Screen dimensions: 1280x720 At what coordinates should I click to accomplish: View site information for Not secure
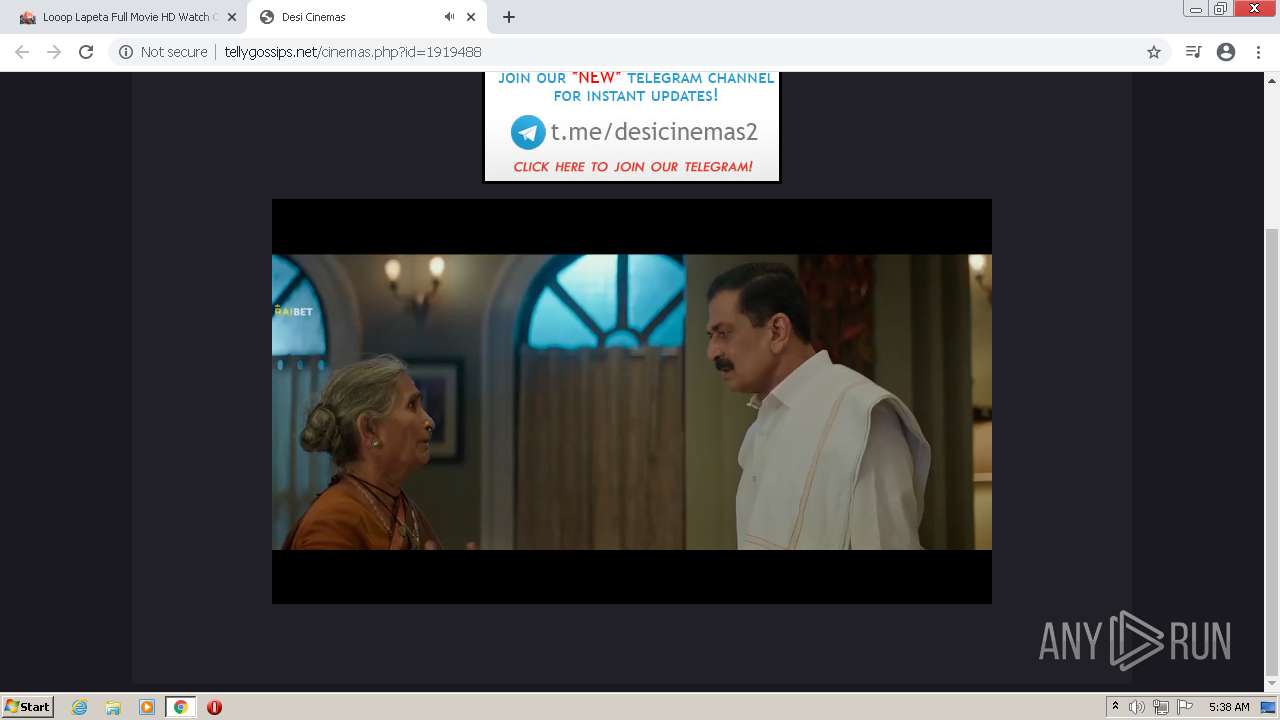[163, 52]
